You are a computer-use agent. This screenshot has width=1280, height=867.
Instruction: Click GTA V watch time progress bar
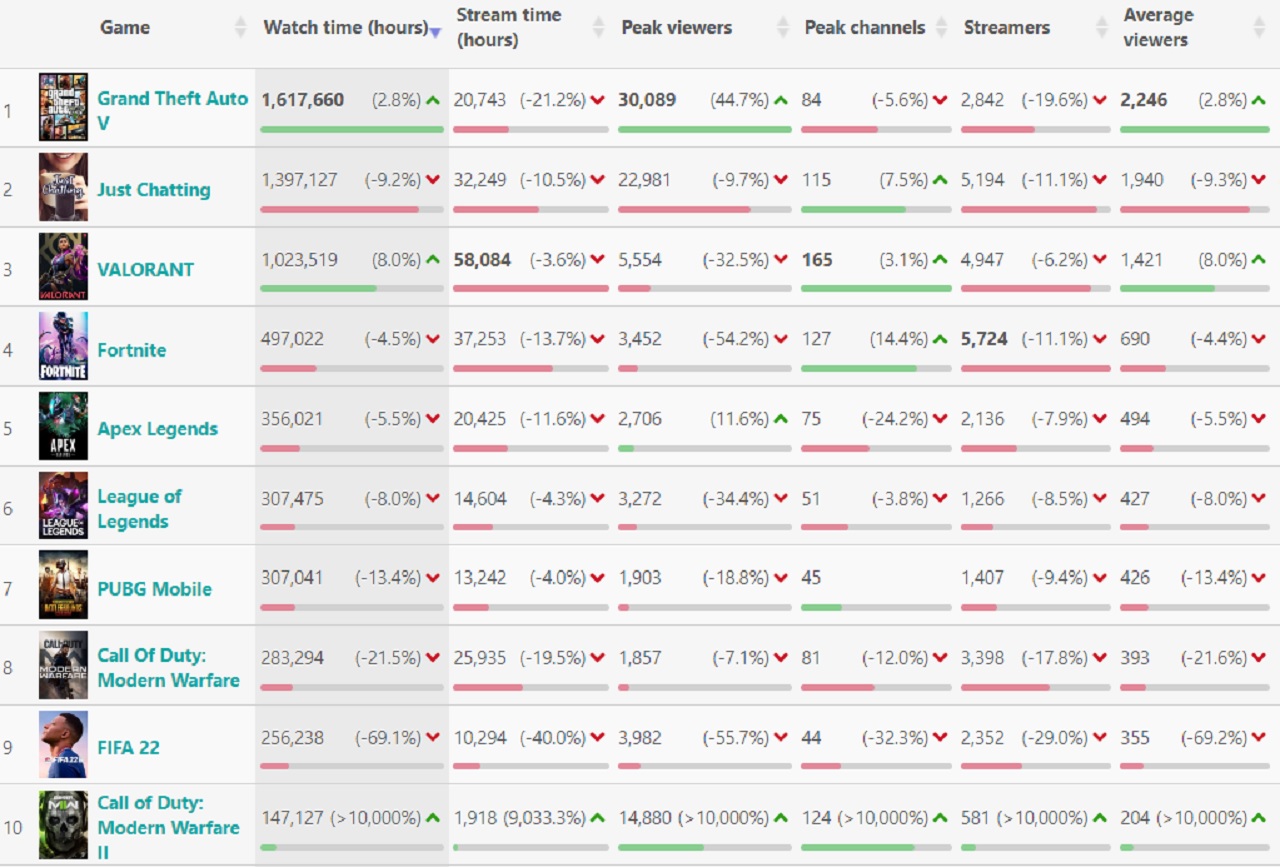[352, 129]
